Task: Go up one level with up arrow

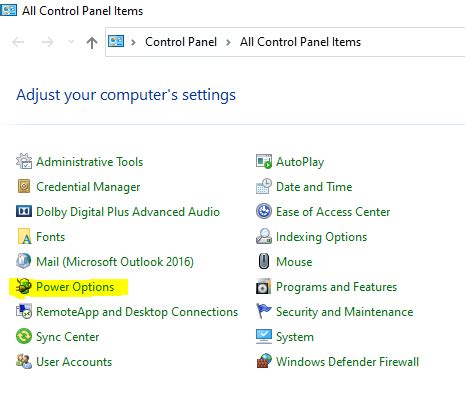Action: coord(92,42)
